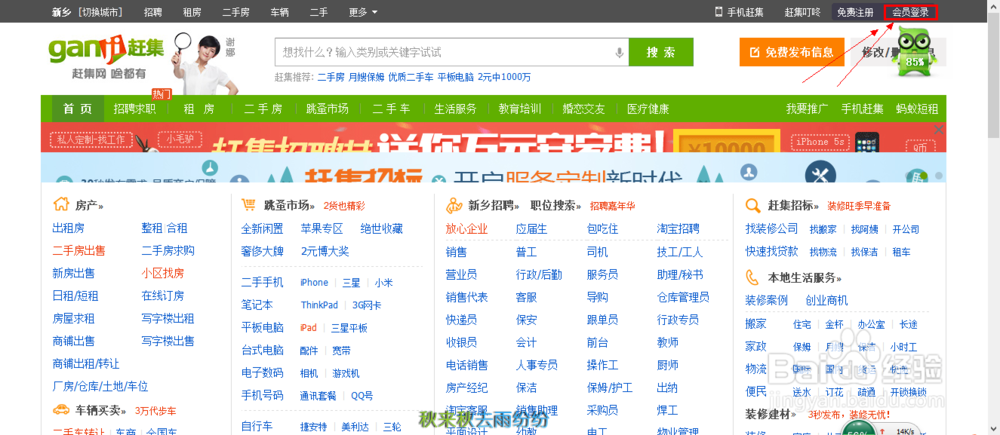The height and width of the screenshot is (435, 1000).
Task: Click the 2货也精彩 promo link
Action: [x=344, y=206]
